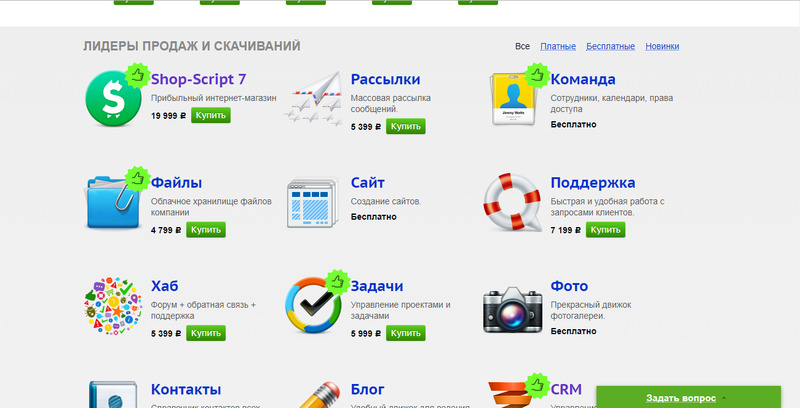This screenshot has height=408, width=800.
Task: Open the Сайт title link
Action: pos(367,183)
